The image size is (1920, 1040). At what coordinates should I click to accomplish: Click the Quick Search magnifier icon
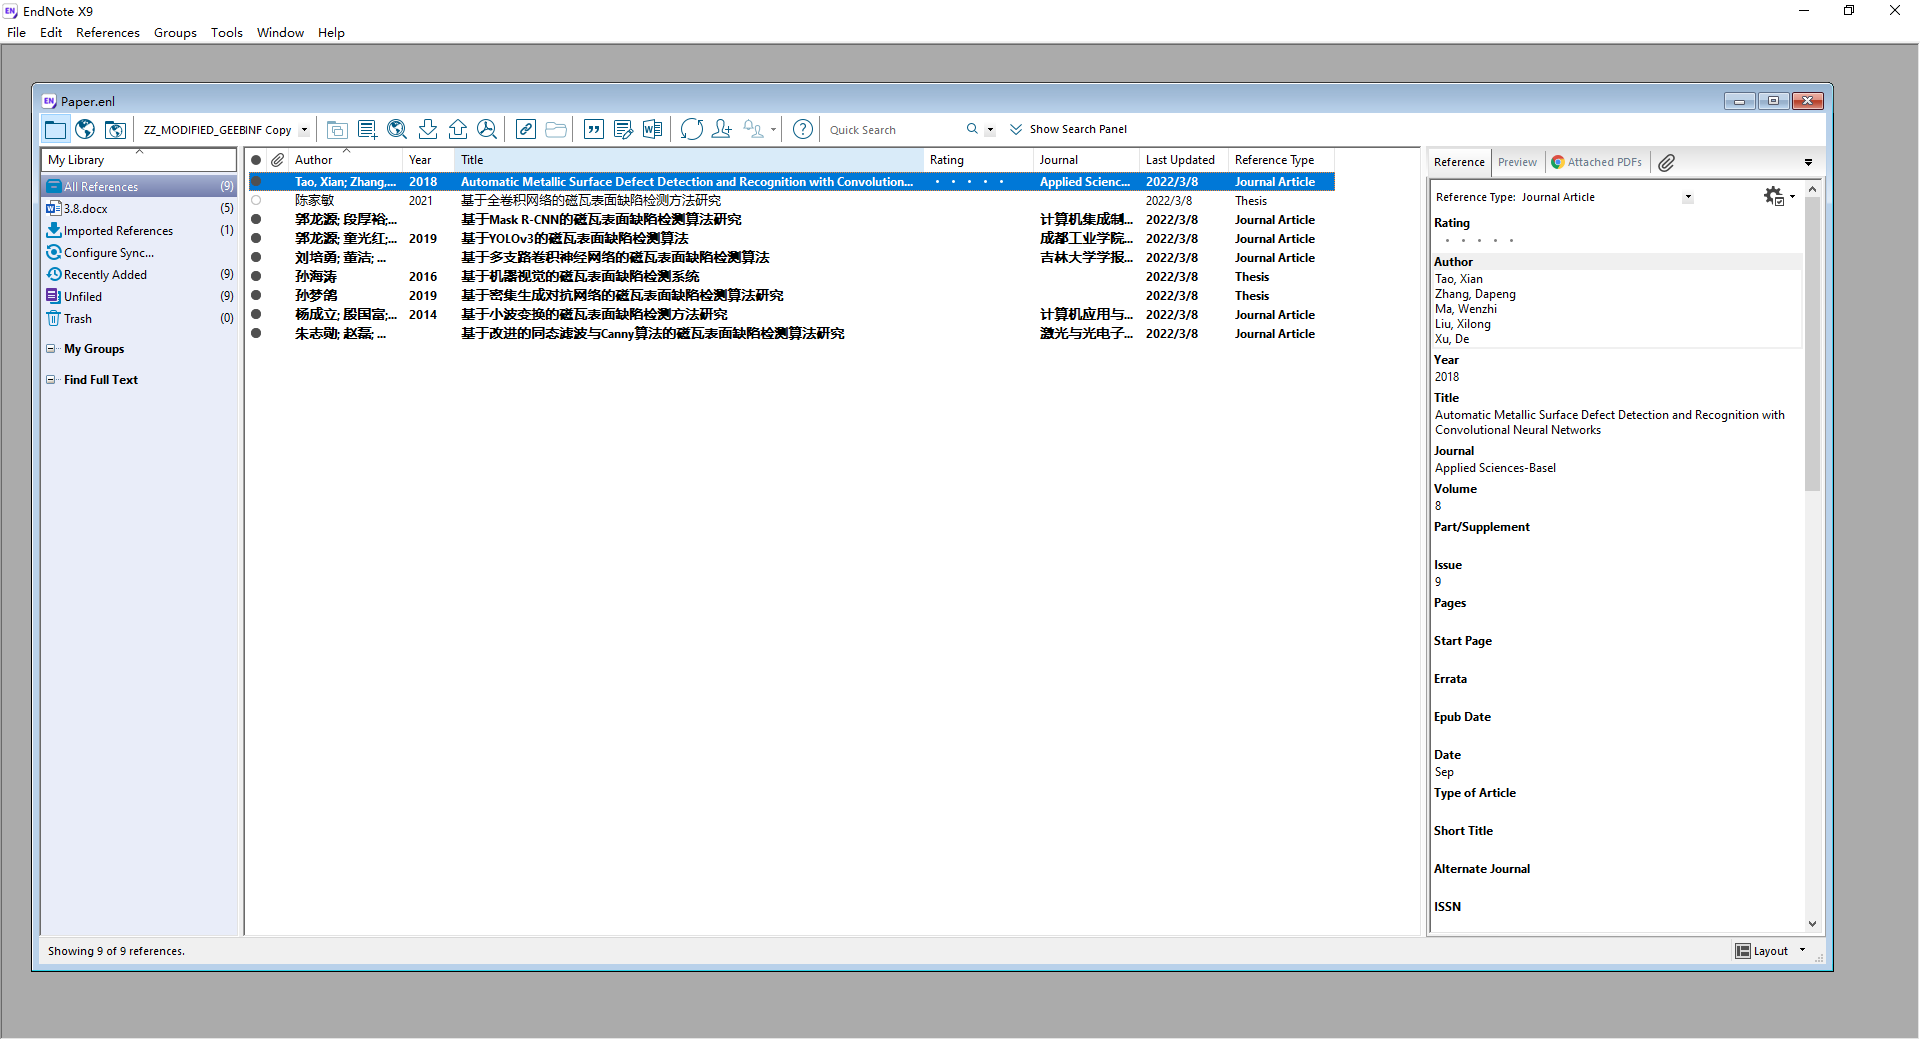pyautogui.click(x=972, y=129)
